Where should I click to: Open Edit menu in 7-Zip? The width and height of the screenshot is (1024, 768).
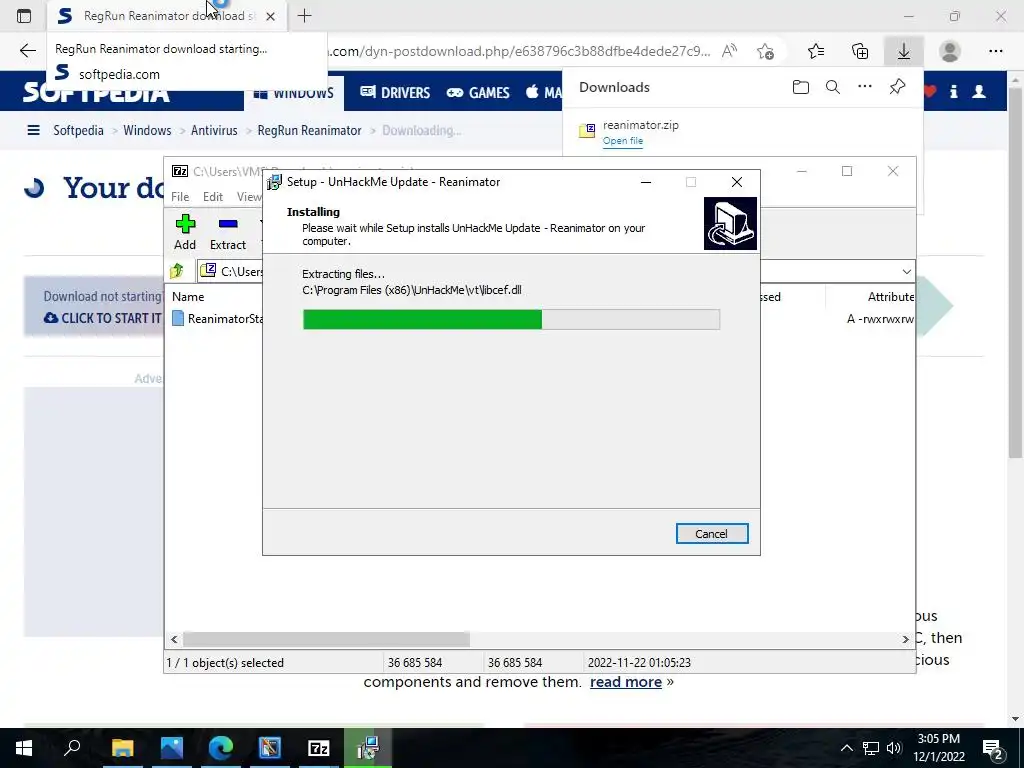click(213, 197)
